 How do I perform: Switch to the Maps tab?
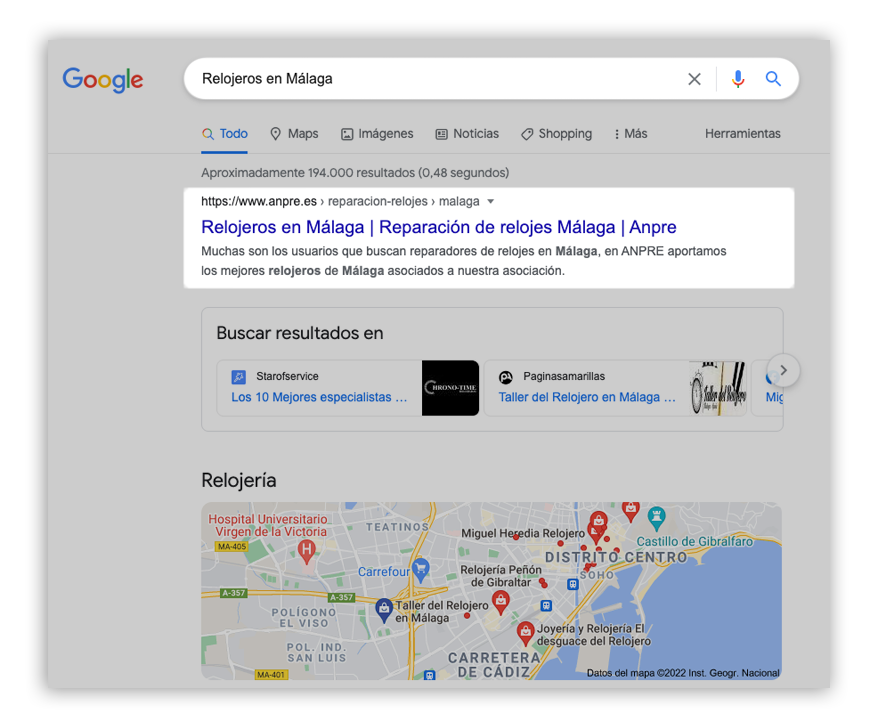(x=294, y=134)
